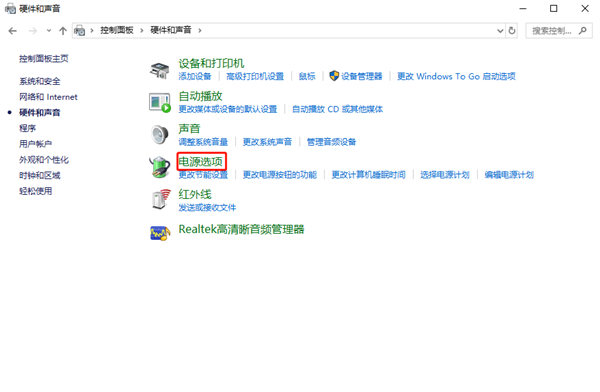Viewport: 600px width, 392px height.
Task: Click the 更改计算机睡眠时间 link
Action: pyautogui.click(x=368, y=175)
